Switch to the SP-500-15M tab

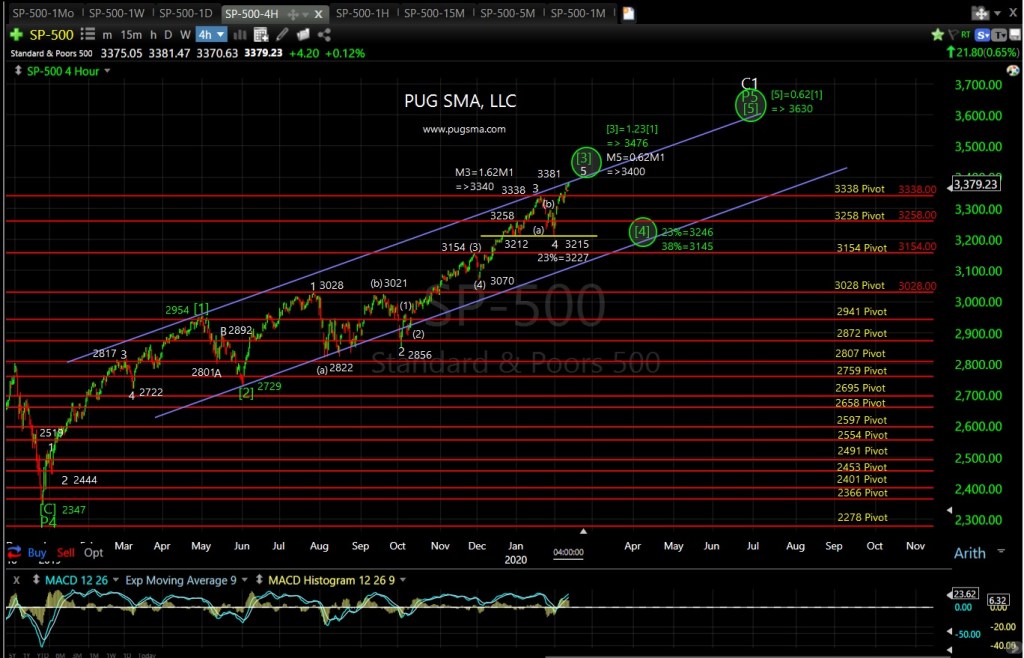[x=434, y=13]
